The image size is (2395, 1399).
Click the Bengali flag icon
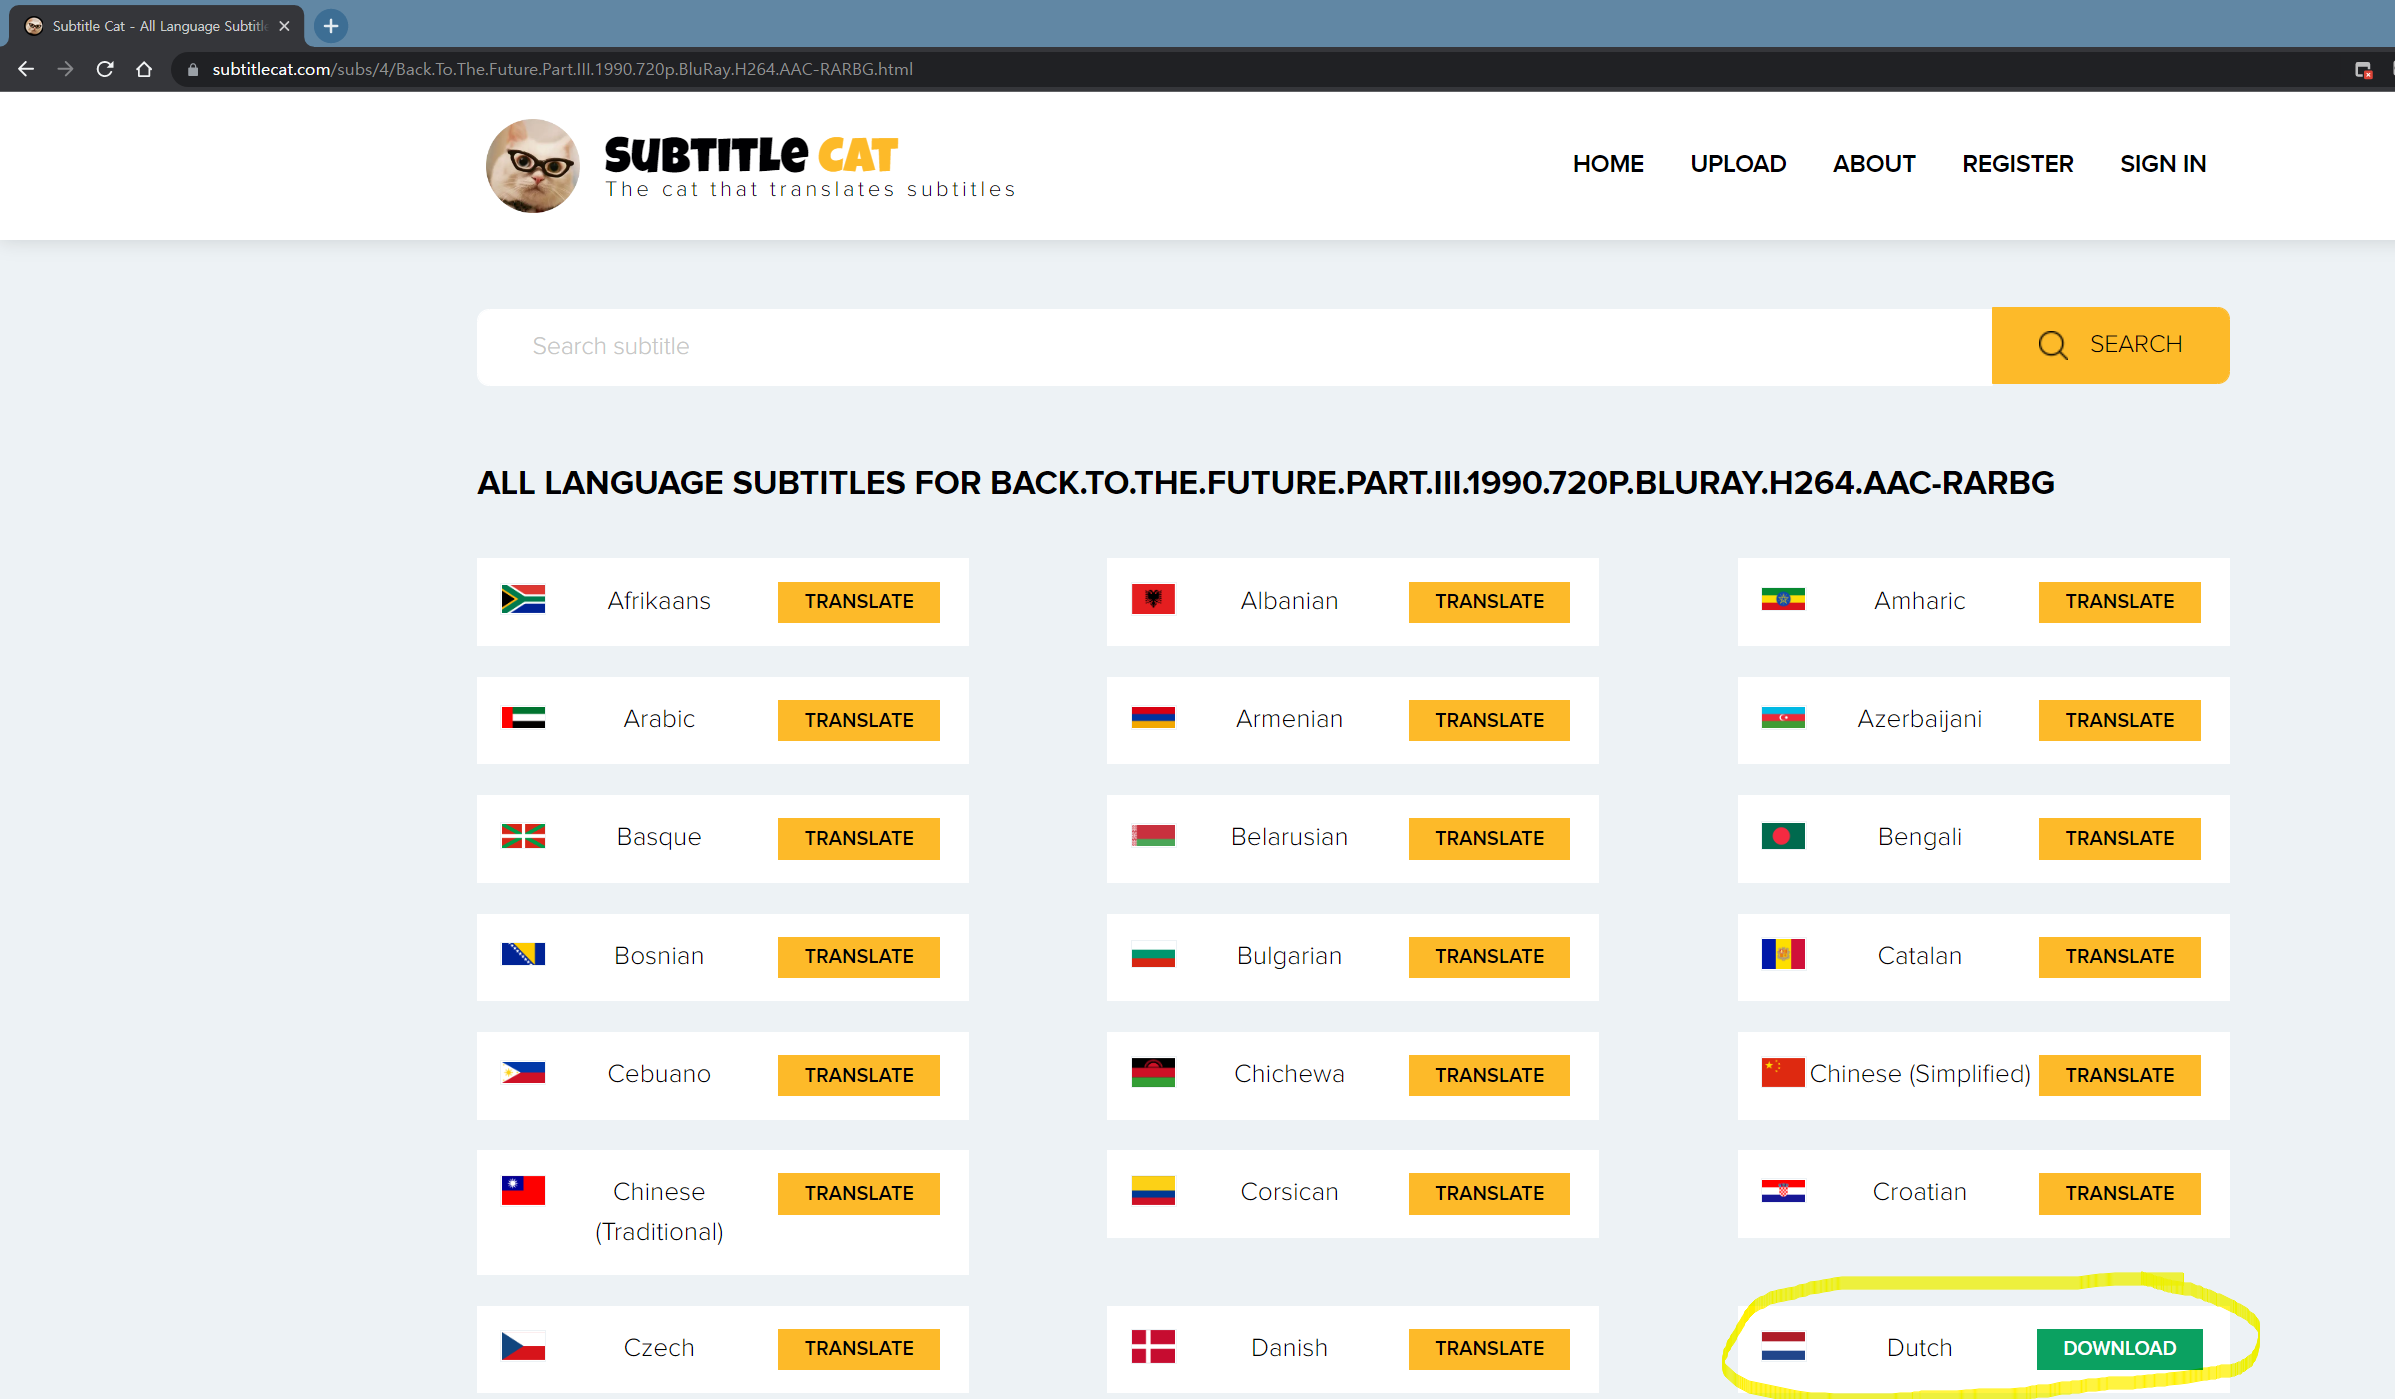[x=1783, y=836]
